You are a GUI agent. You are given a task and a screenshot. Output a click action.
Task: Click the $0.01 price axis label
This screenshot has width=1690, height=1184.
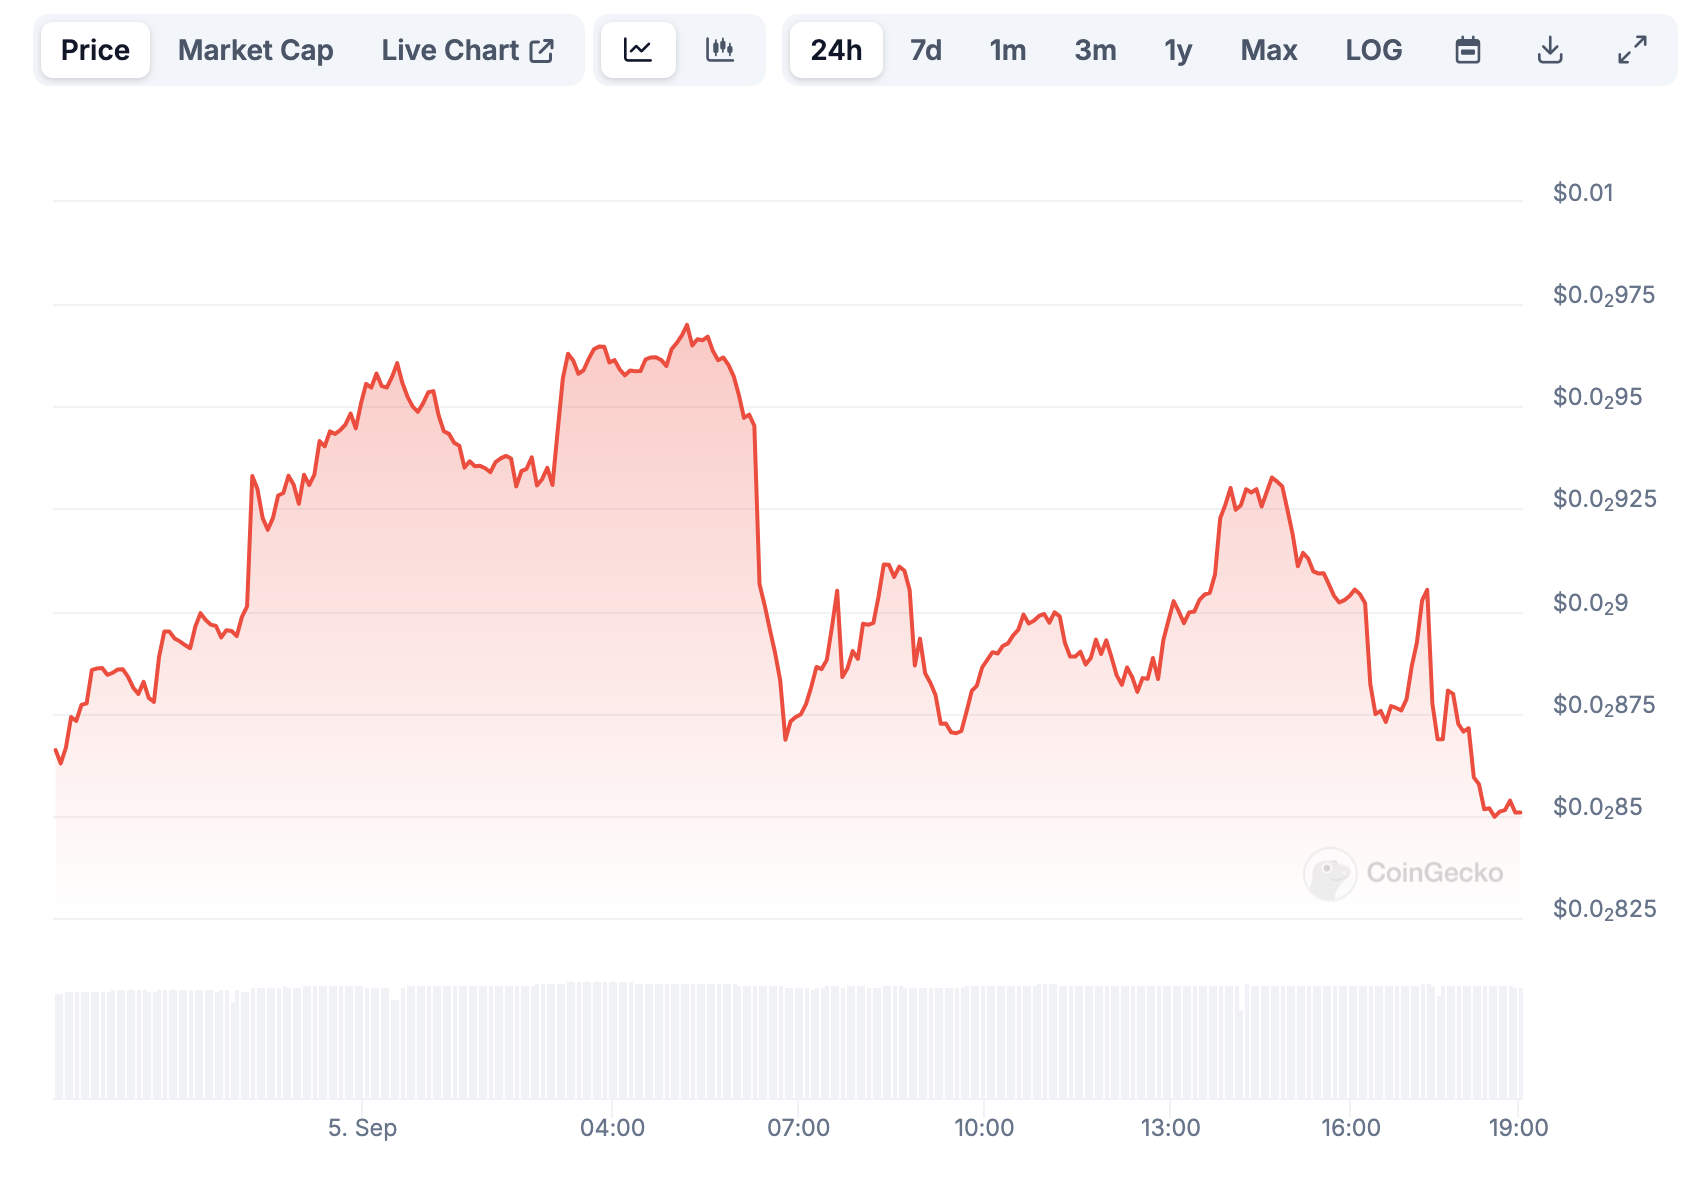[x=1583, y=193]
